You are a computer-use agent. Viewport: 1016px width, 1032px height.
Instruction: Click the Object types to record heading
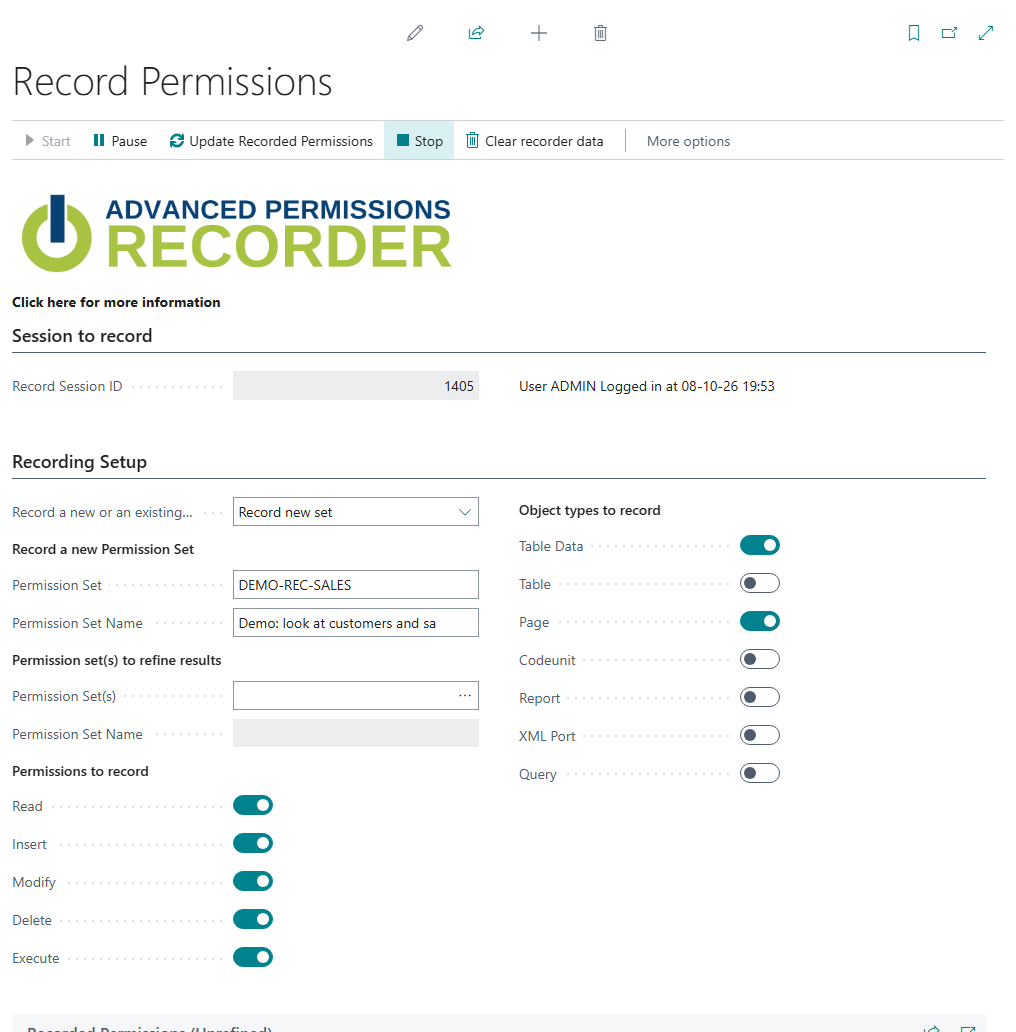590,511
